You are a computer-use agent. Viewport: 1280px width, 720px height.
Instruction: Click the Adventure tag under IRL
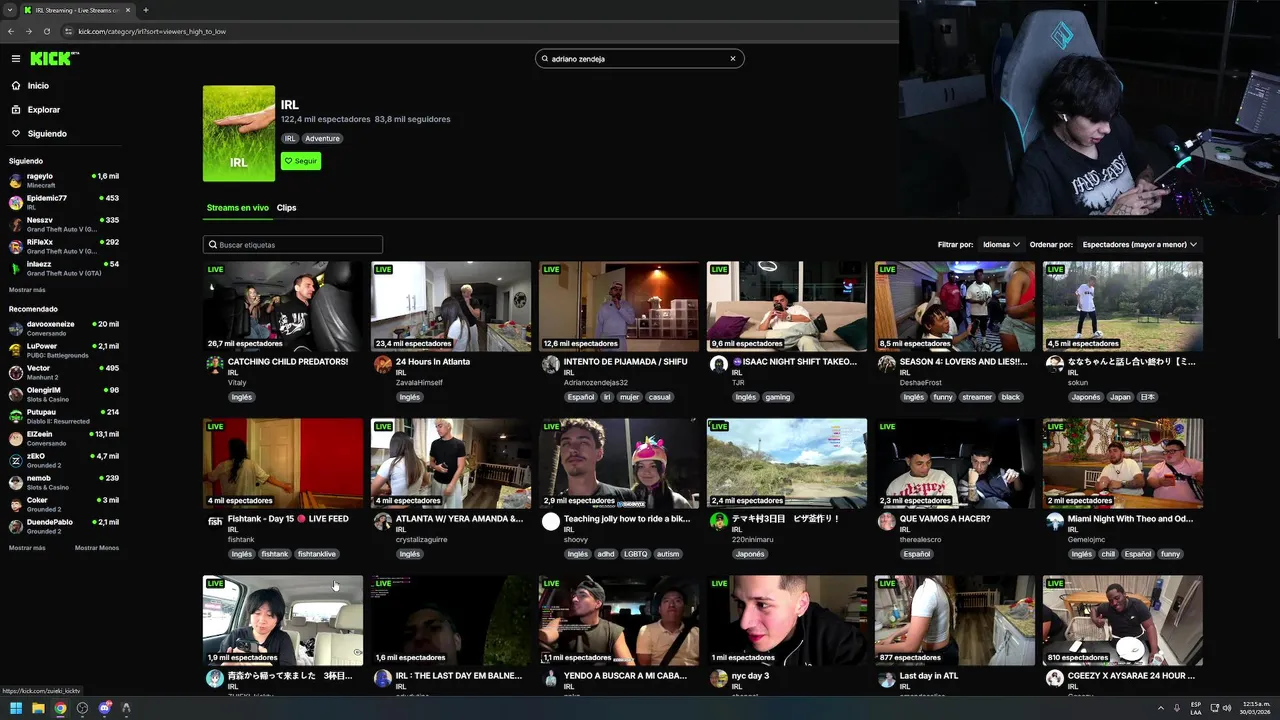[x=323, y=139]
